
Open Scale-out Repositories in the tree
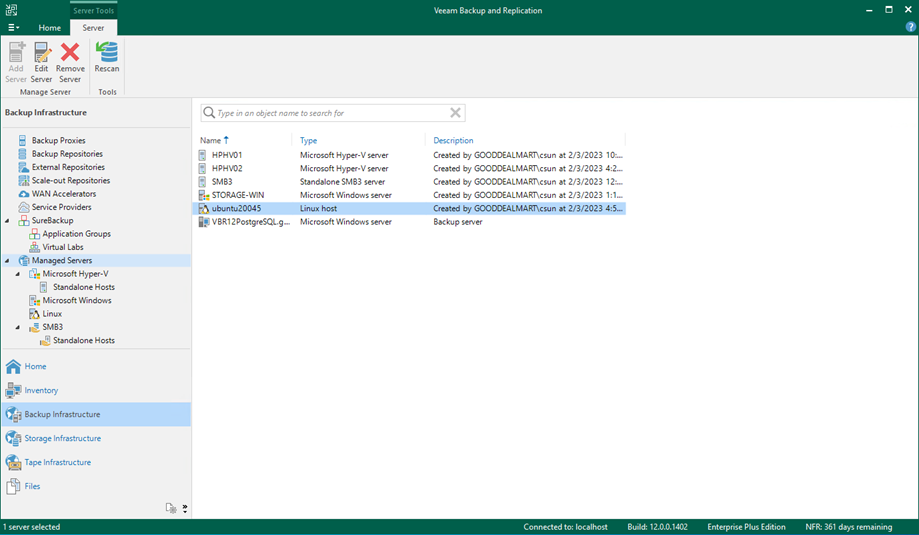coord(70,180)
